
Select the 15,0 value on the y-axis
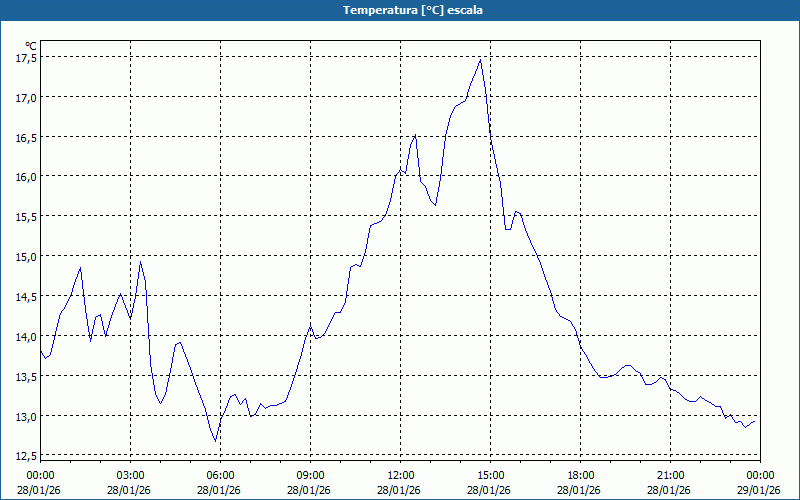[25, 257]
